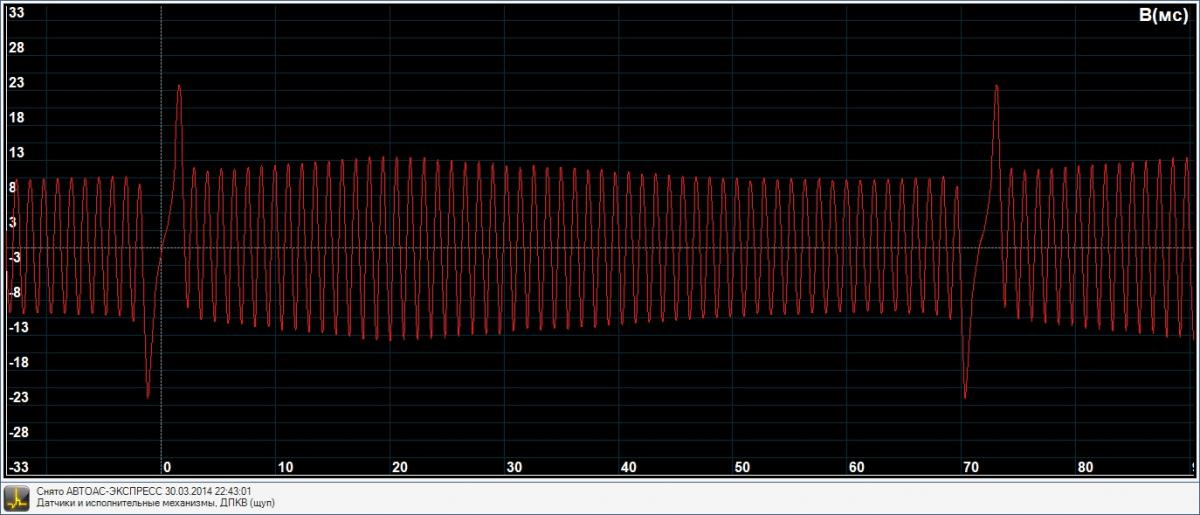Viewport: 1200px width, 515px height.
Task: Click the 28 volt axis label
Action: click(16, 47)
